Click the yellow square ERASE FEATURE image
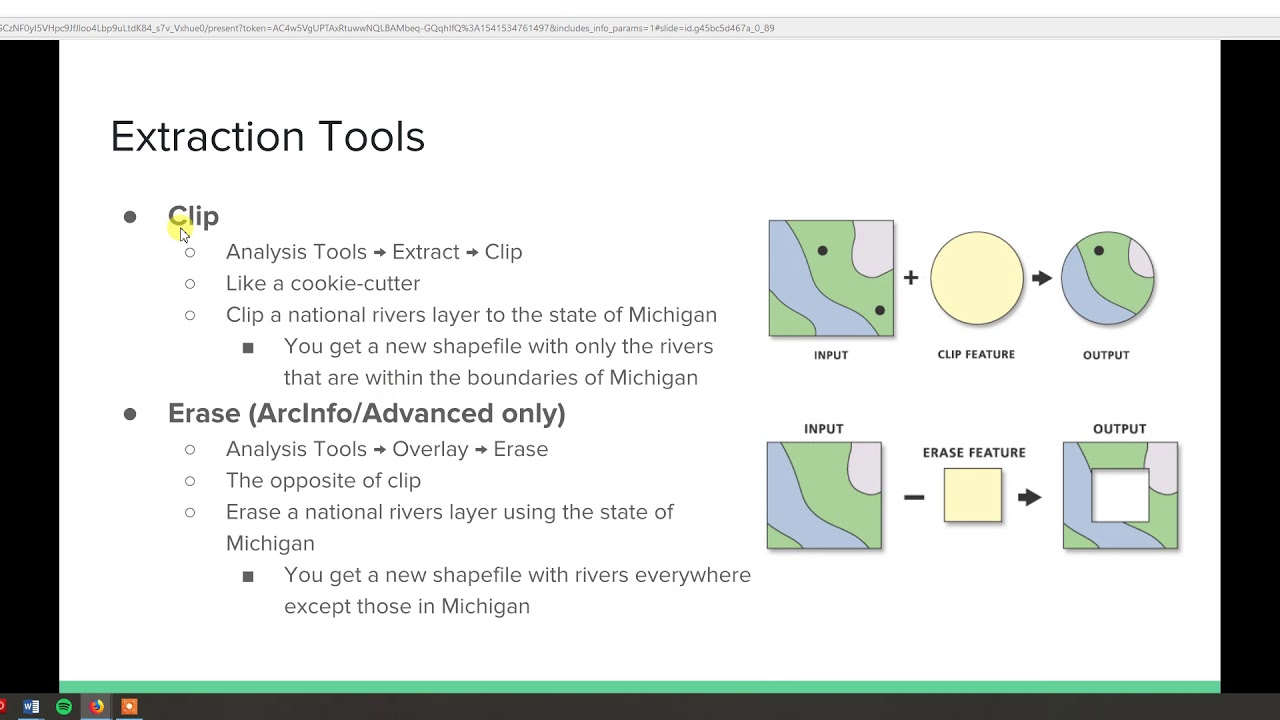The image size is (1280, 720). pyautogui.click(x=973, y=495)
